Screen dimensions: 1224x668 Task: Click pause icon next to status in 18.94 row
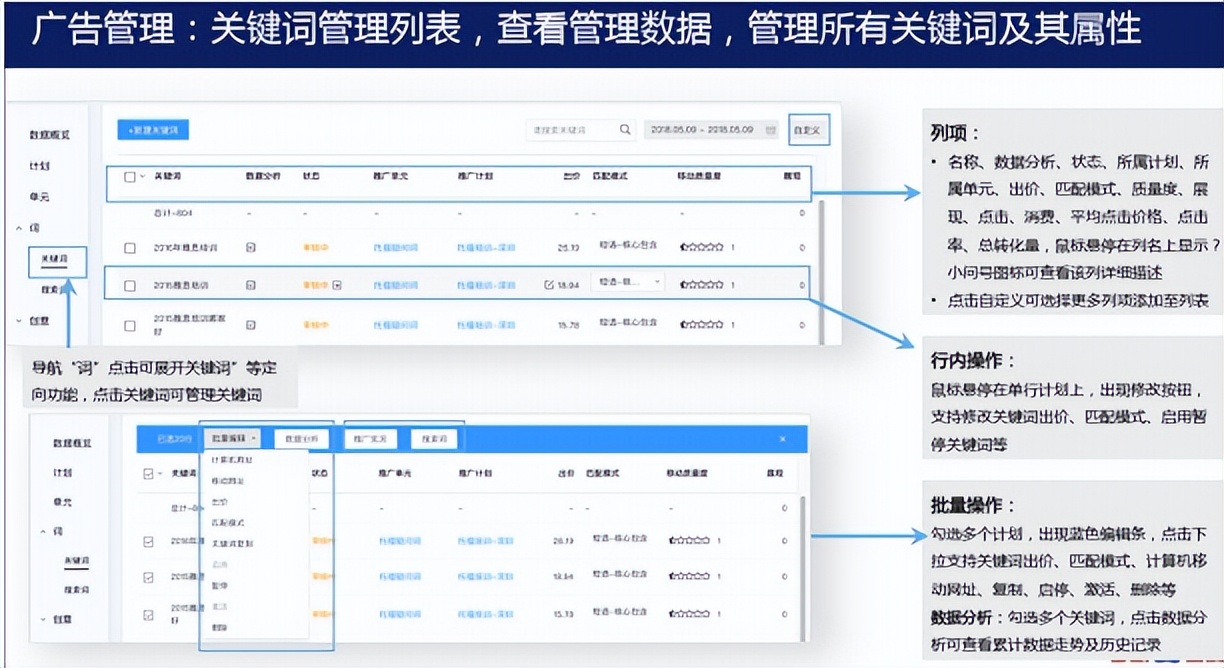coord(337,285)
